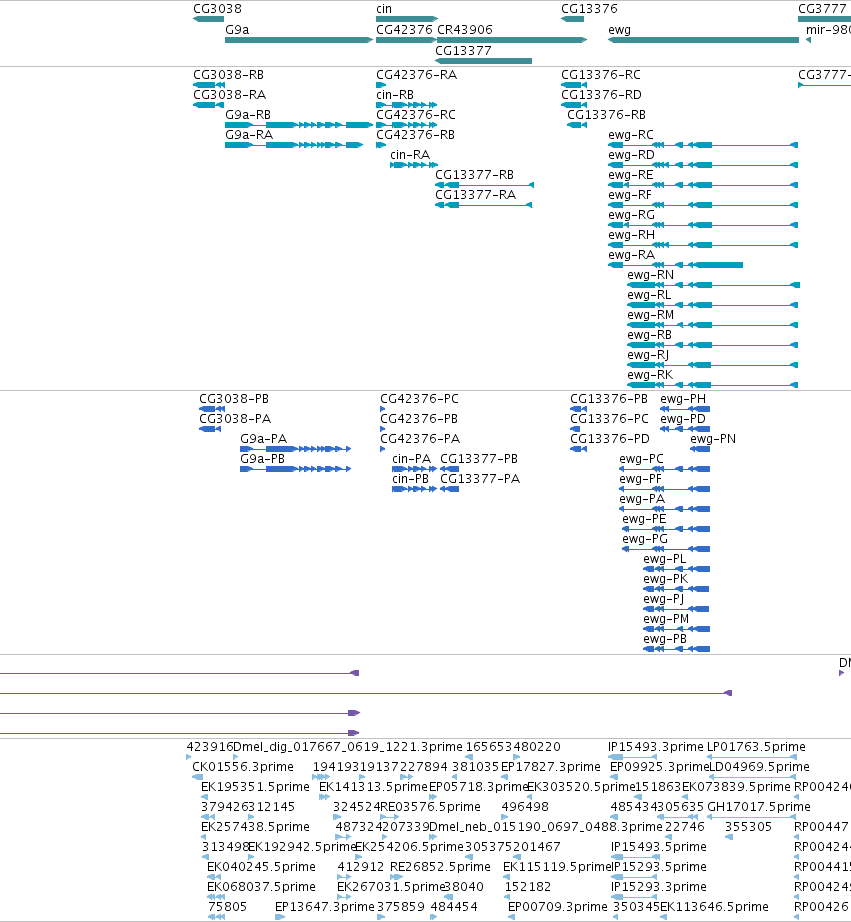Click EST EK257438.5prime
851x922 pixels.
click(204, 837)
